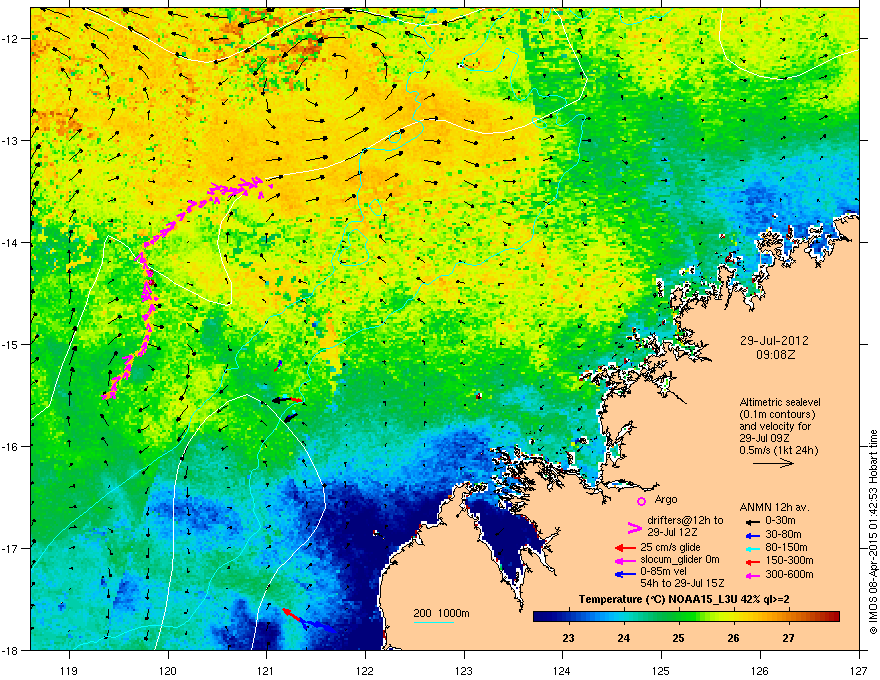The image size is (880, 680).
Task: Click the cyan bathymetry line under '200 1000m'
Action: point(434,623)
